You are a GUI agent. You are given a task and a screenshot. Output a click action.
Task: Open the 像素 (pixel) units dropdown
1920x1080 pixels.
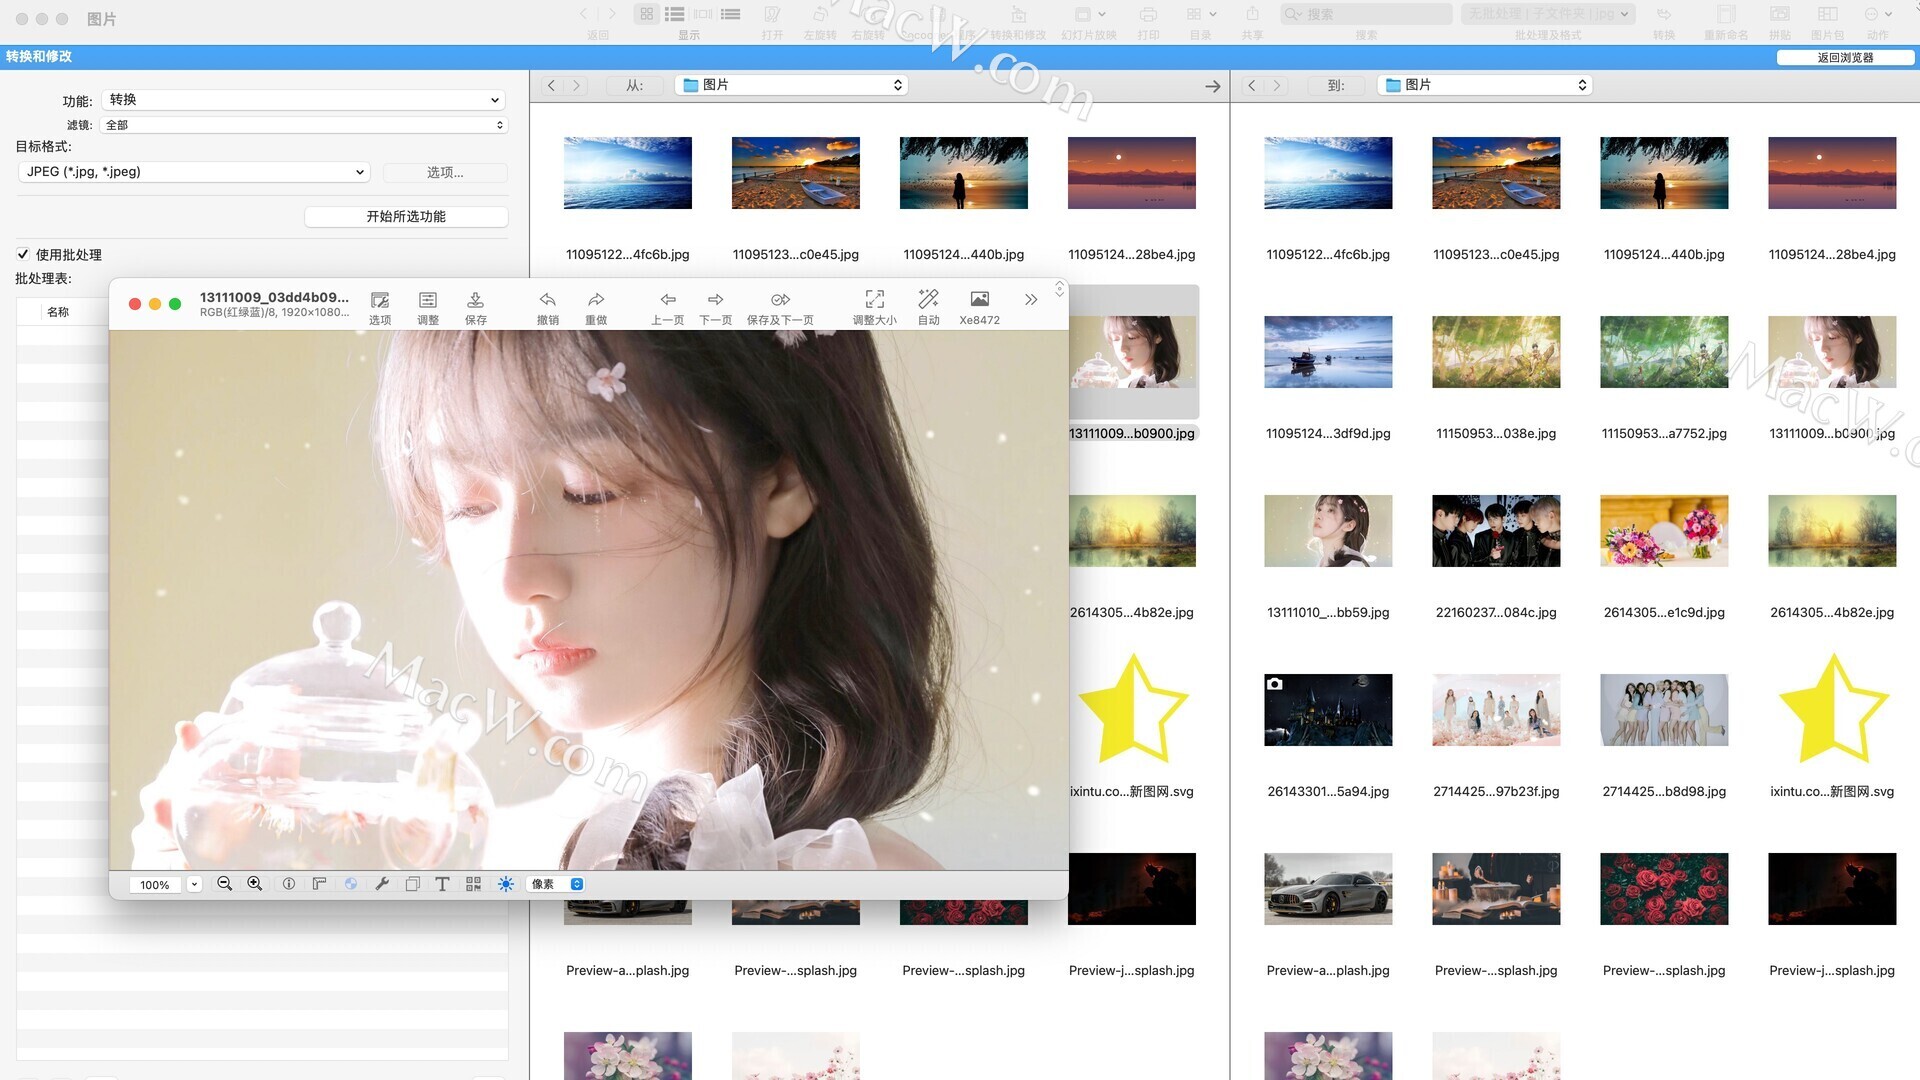556,884
